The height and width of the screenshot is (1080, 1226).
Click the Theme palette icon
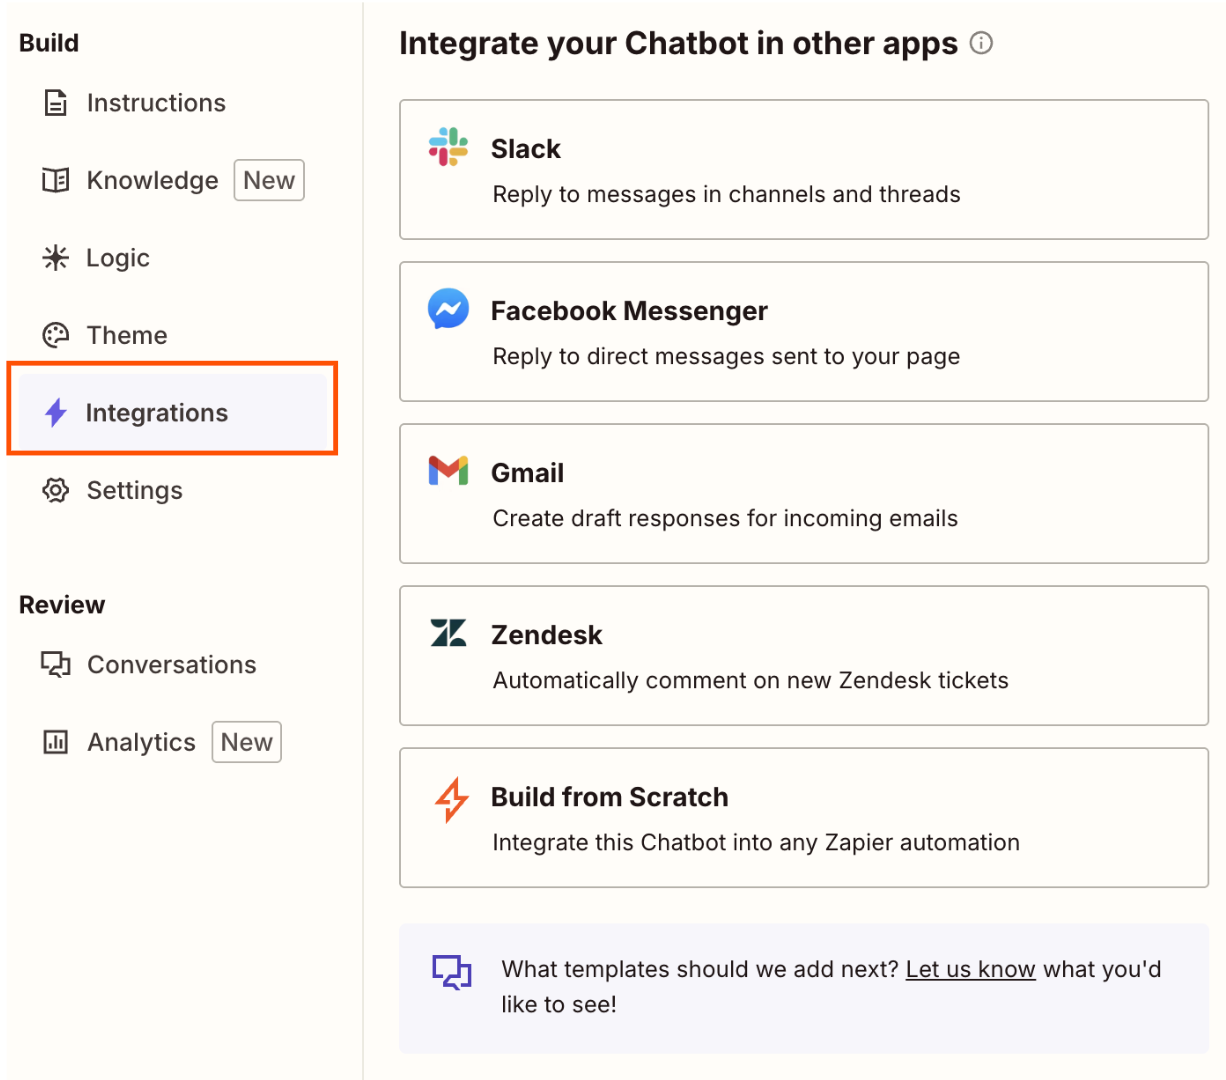coord(56,335)
